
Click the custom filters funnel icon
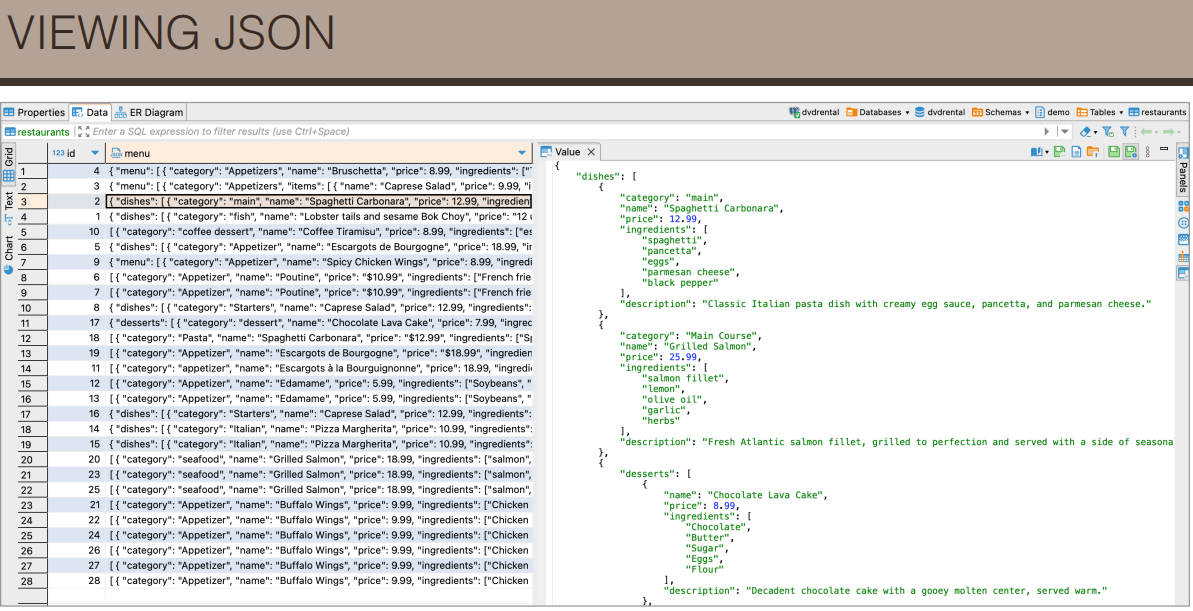coord(1125,132)
